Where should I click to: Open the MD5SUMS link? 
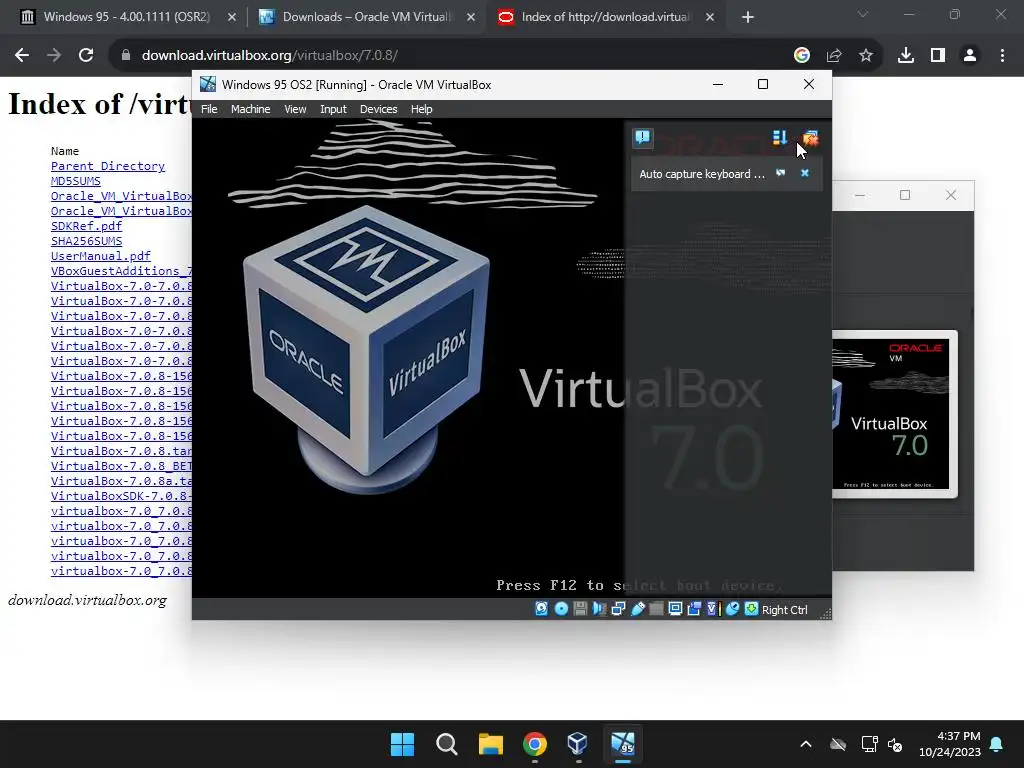click(x=76, y=181)
